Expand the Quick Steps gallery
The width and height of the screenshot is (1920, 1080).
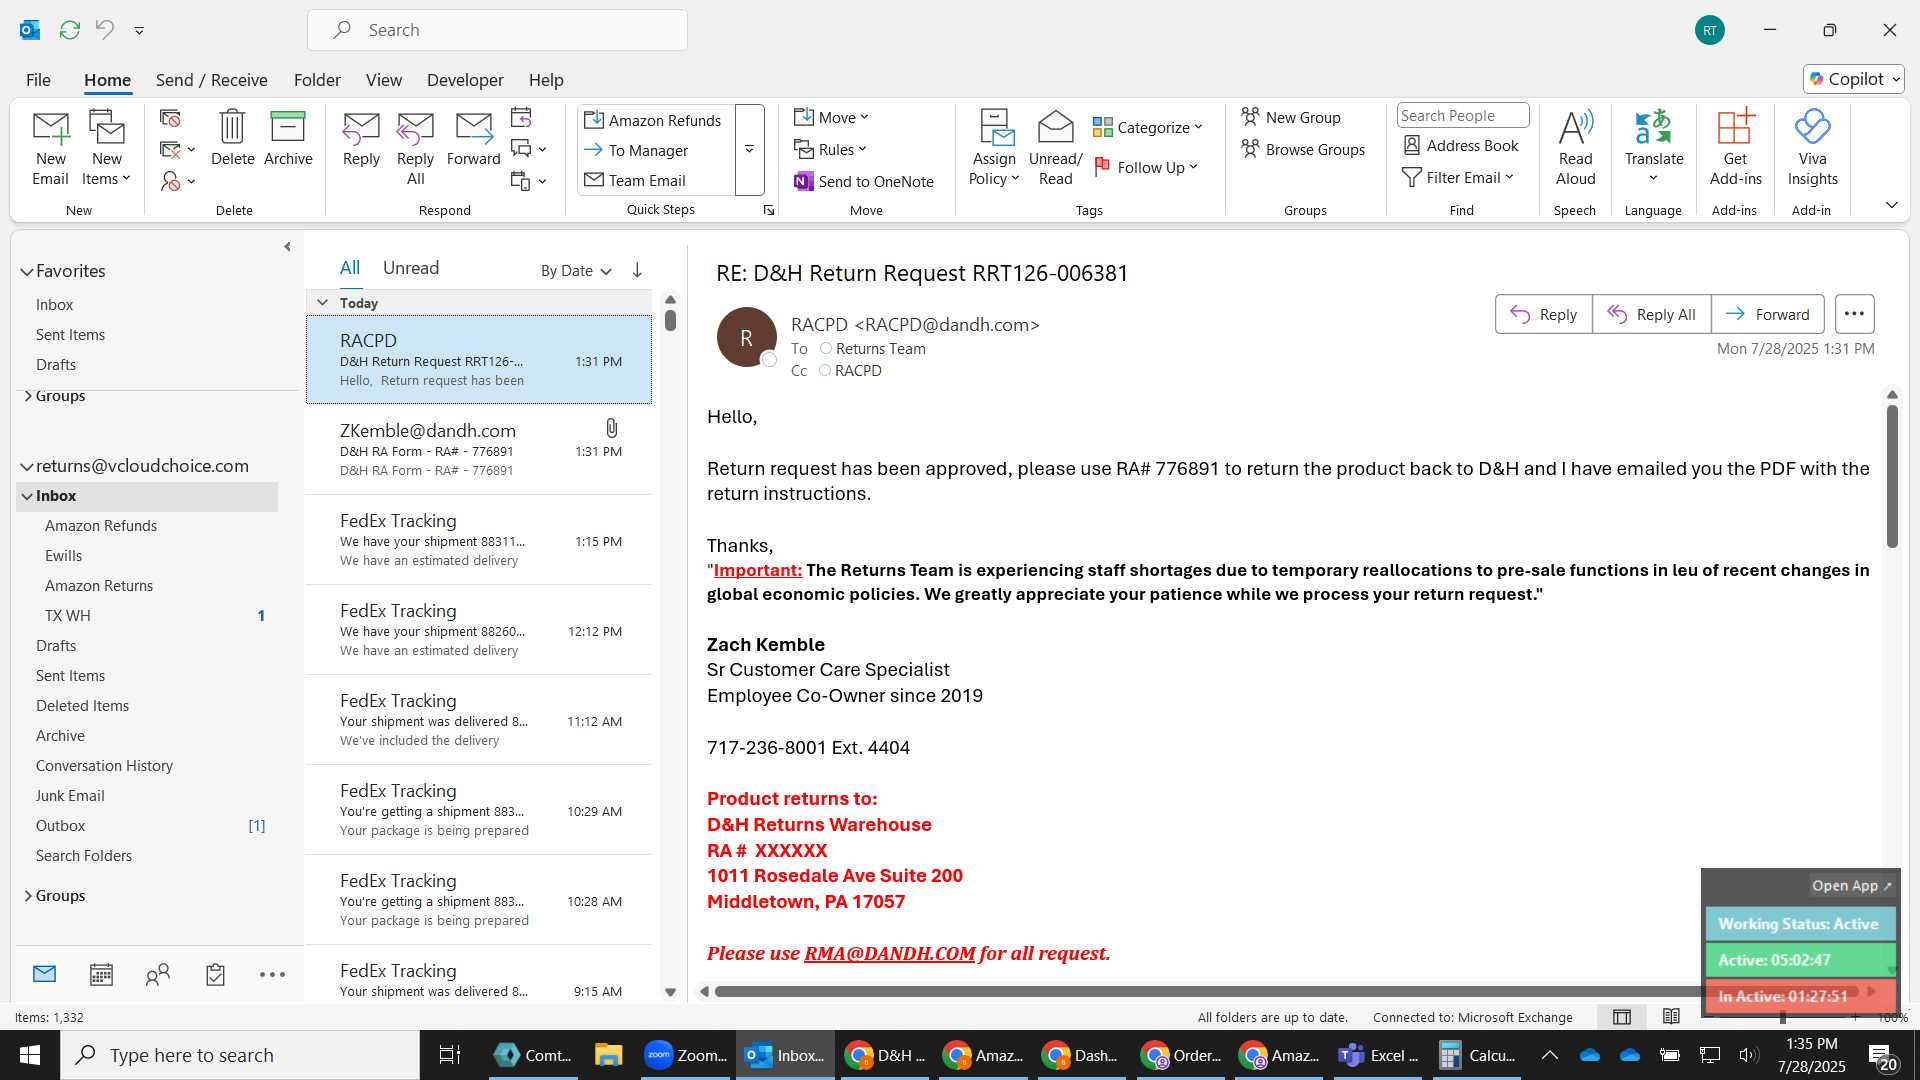(x=749, y=149)
